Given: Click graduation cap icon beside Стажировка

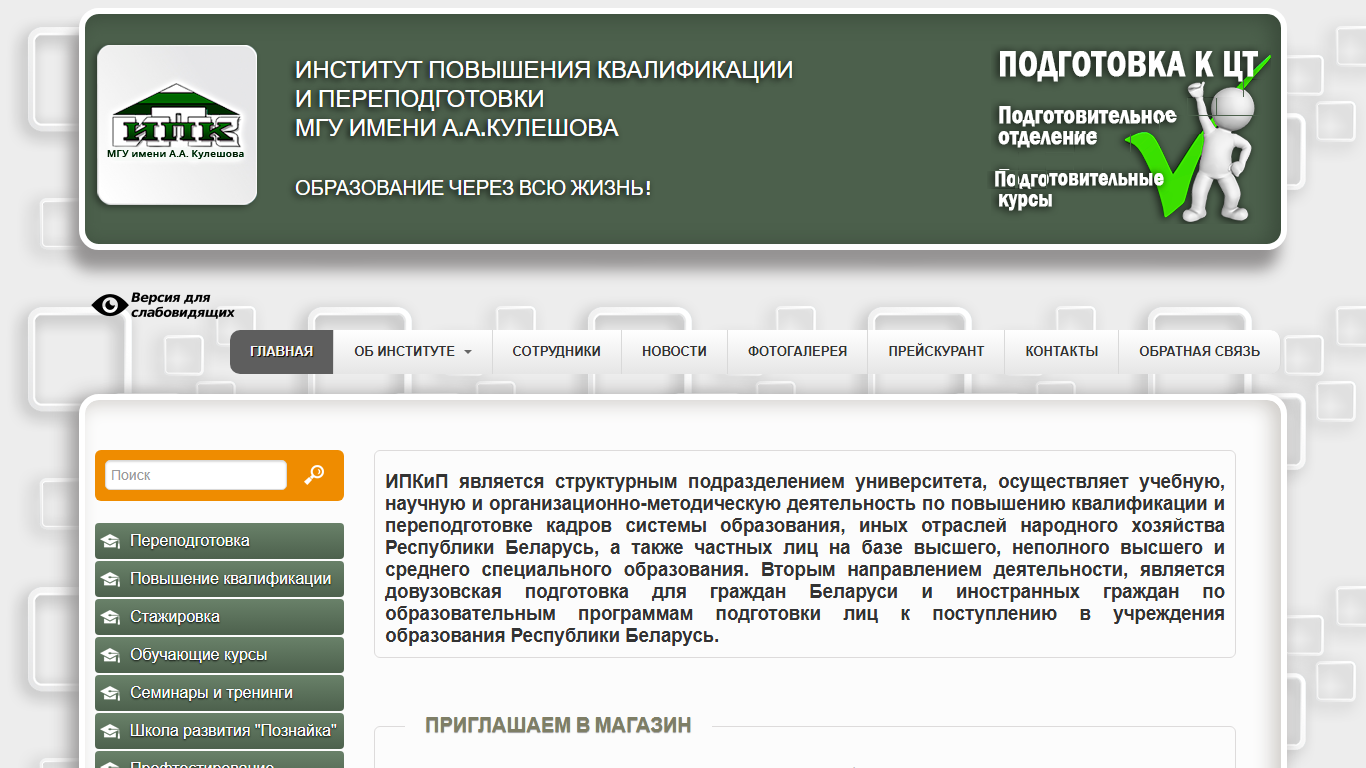Looking at the screenshot, I should [110, 618].
